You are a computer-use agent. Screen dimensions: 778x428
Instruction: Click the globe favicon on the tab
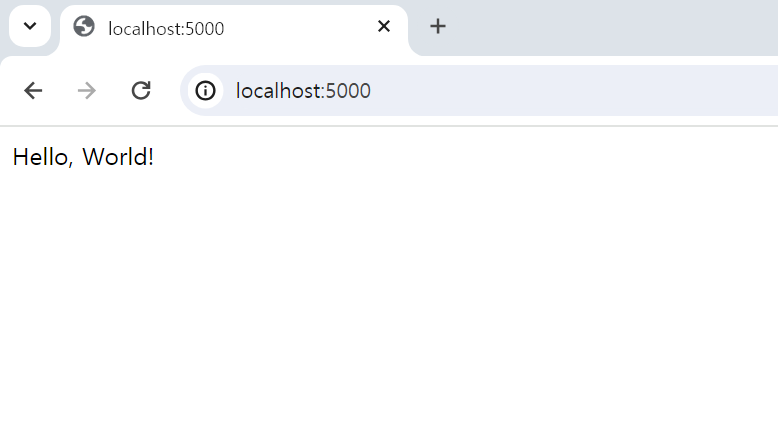83,27
